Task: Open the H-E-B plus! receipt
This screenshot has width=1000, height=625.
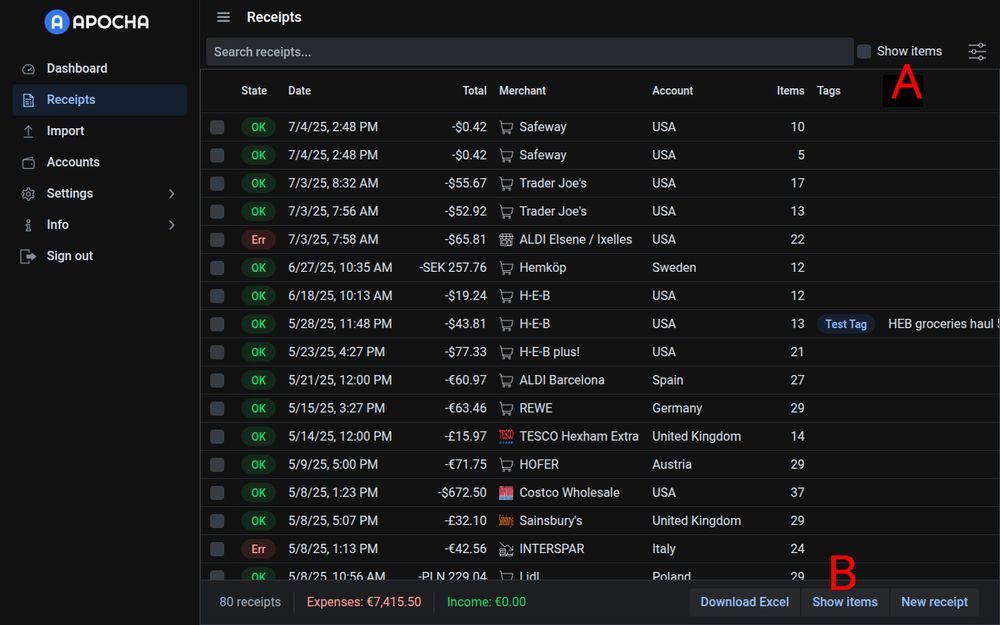Action: (x=600, y=352)
